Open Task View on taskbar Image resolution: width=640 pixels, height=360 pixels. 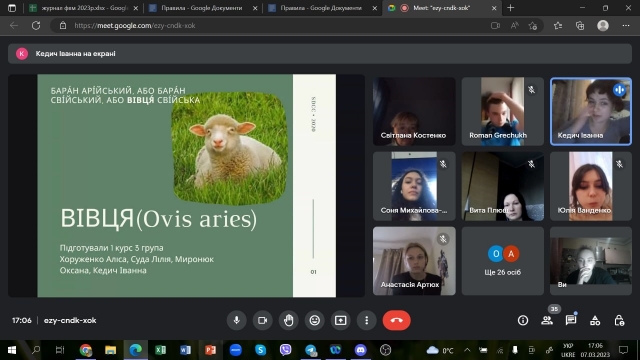(60, 350)
